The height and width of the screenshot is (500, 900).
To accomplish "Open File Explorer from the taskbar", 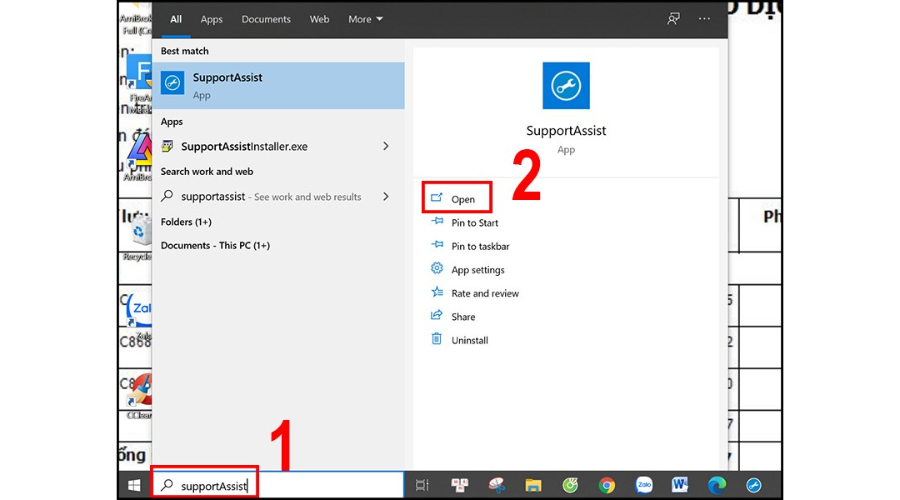I will [x=533, y=486].
